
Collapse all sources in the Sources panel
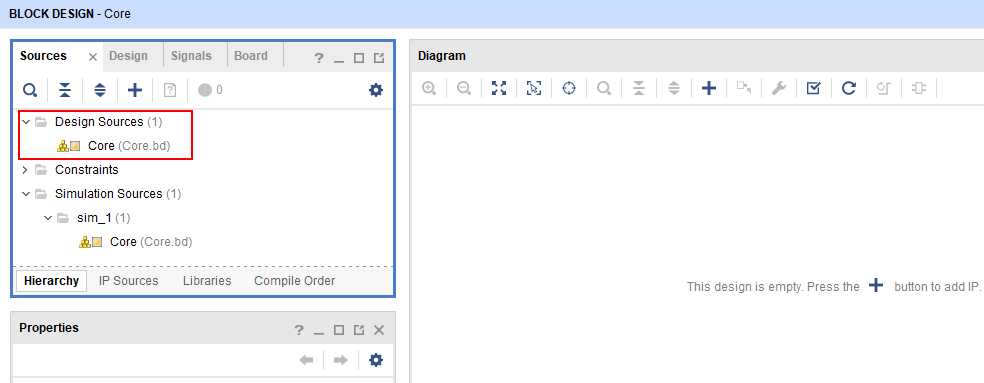[x=65, y=90]
